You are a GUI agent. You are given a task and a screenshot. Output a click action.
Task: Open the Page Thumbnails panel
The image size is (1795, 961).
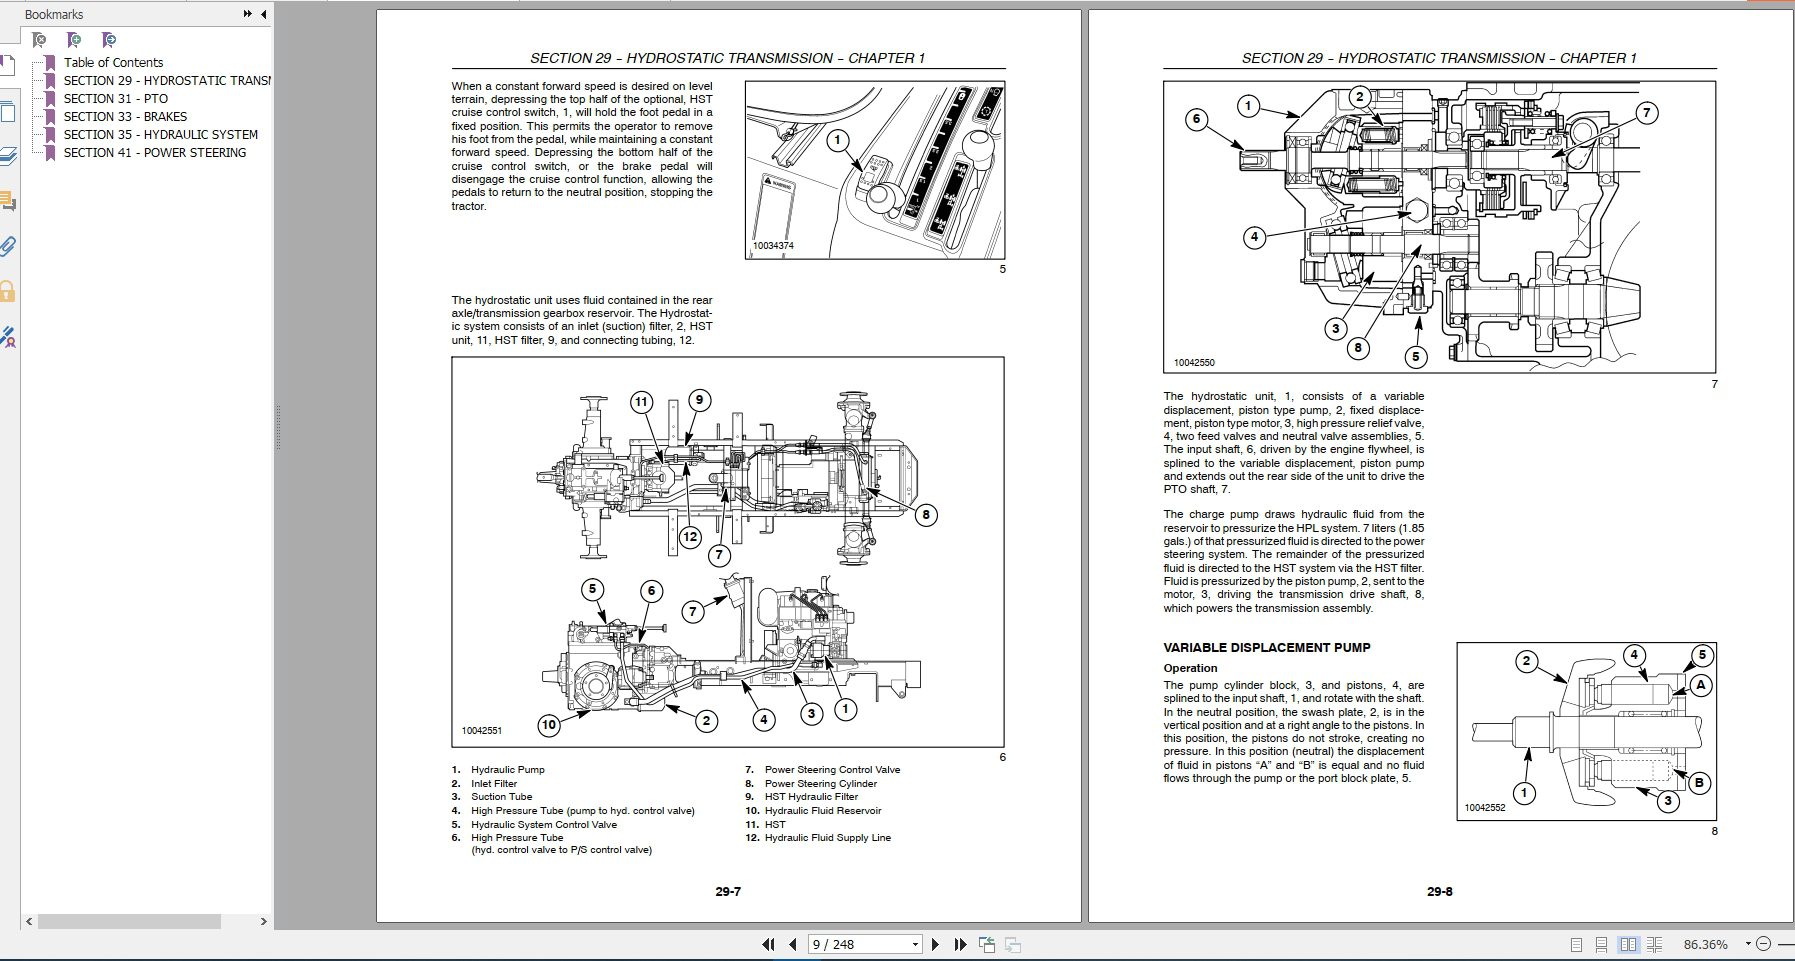[x=11, y=110]
